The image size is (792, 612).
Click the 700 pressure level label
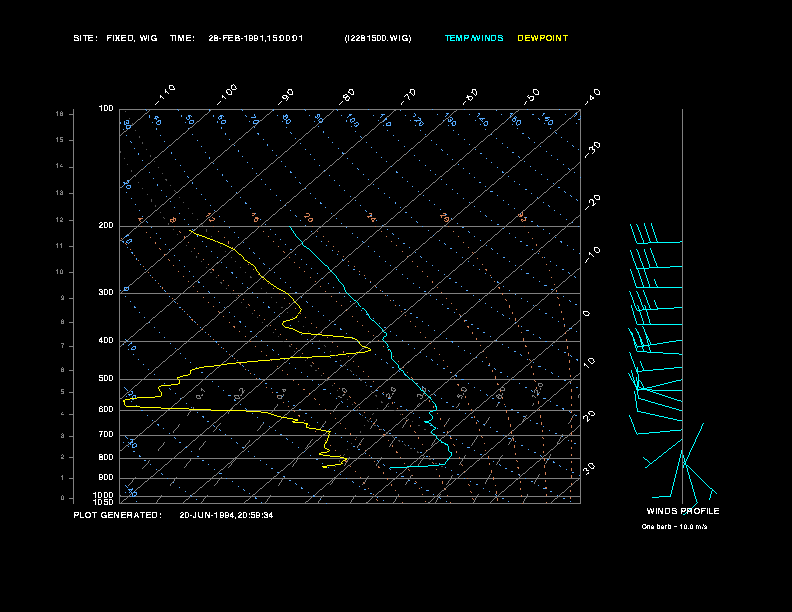106,434
